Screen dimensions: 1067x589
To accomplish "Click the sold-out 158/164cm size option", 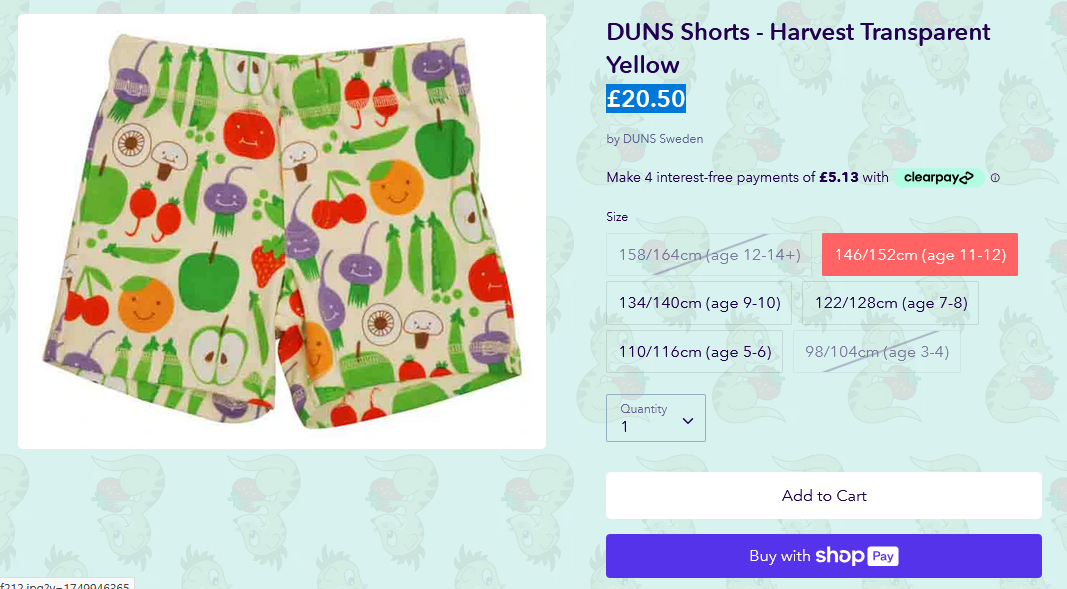I will (x=709, y=254).
